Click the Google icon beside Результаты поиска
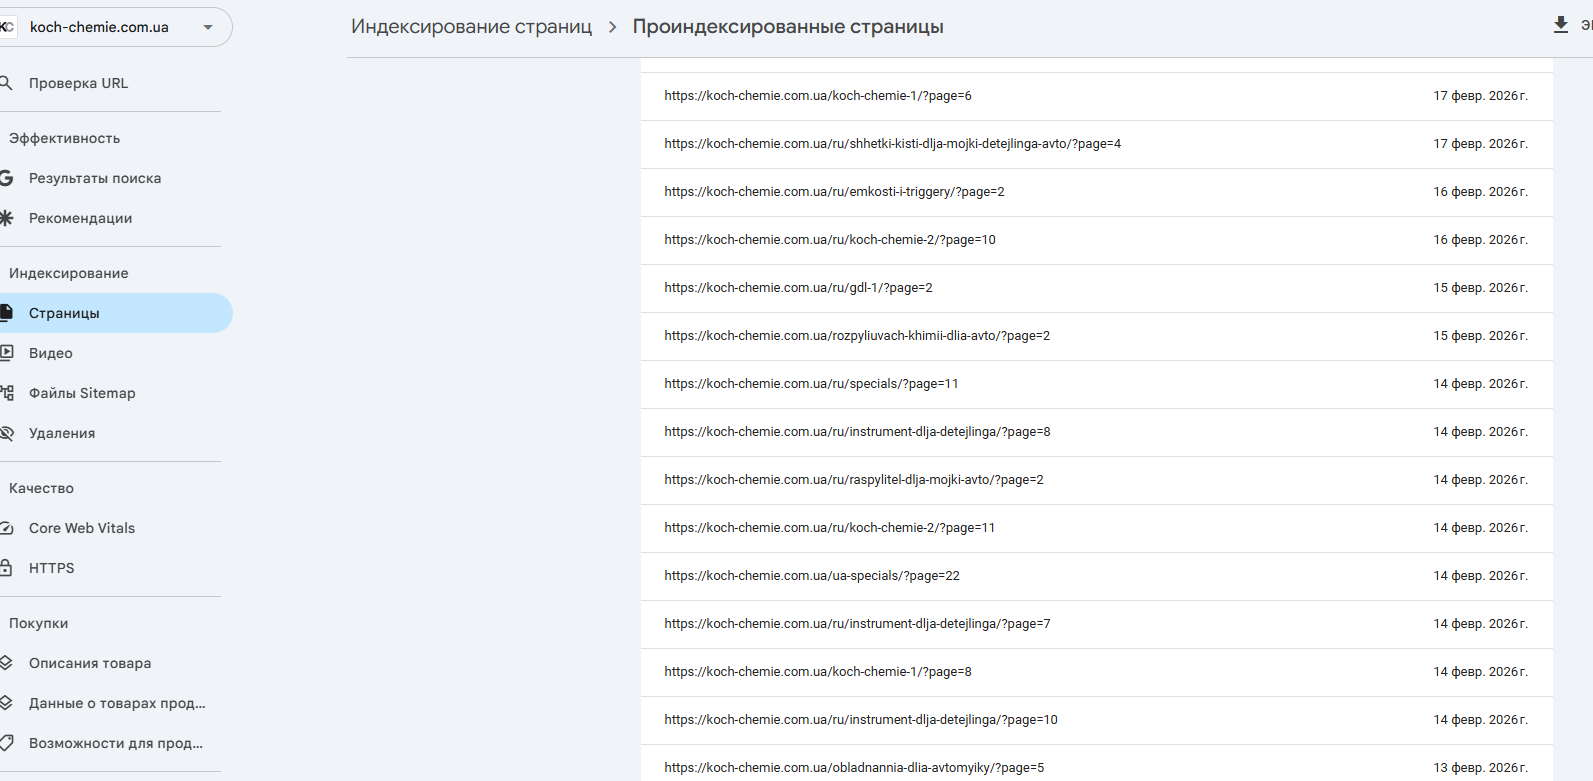The height and width of the screenshot is (781, 1593). click(6, 178)
